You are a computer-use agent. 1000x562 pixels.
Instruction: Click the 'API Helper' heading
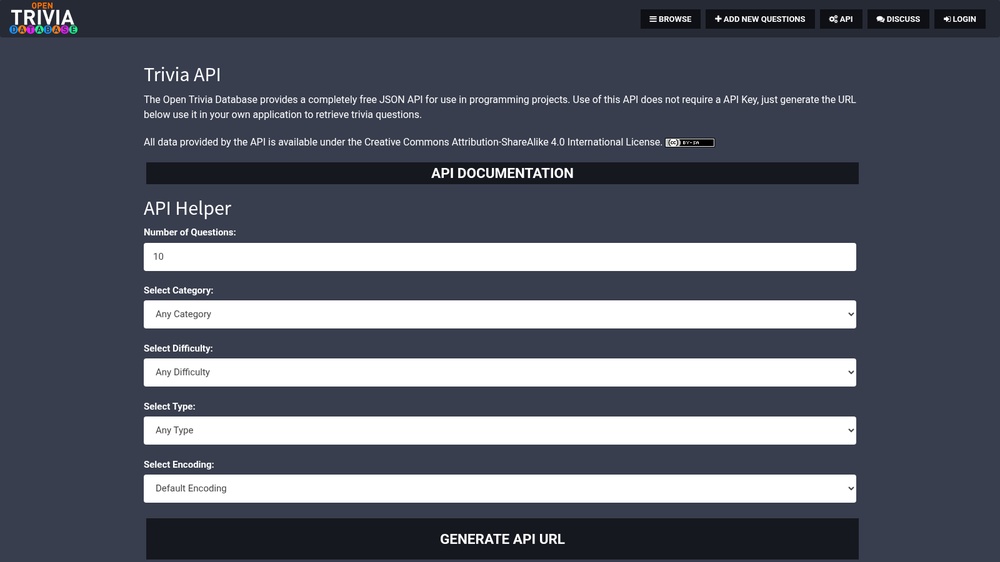[x=187, y=208]
